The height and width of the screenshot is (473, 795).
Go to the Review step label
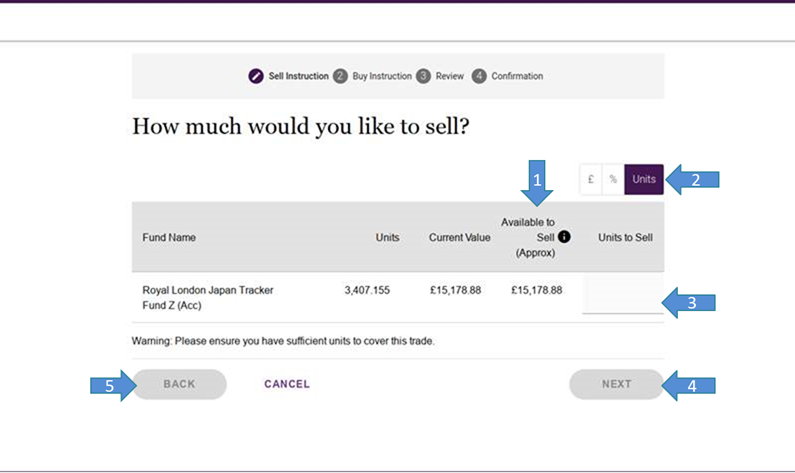tap(450, 76)
